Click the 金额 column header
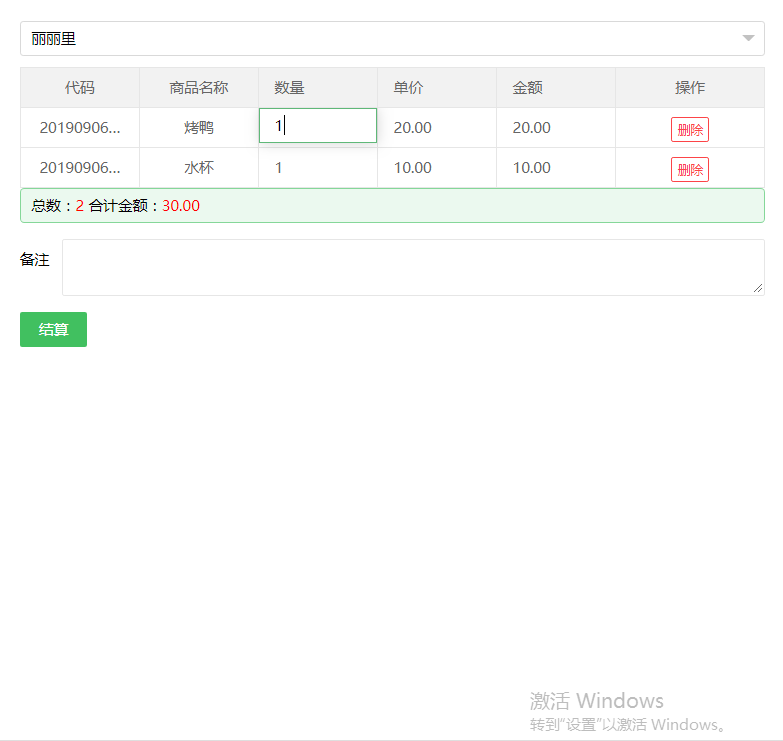 click(x=527, y=88)
